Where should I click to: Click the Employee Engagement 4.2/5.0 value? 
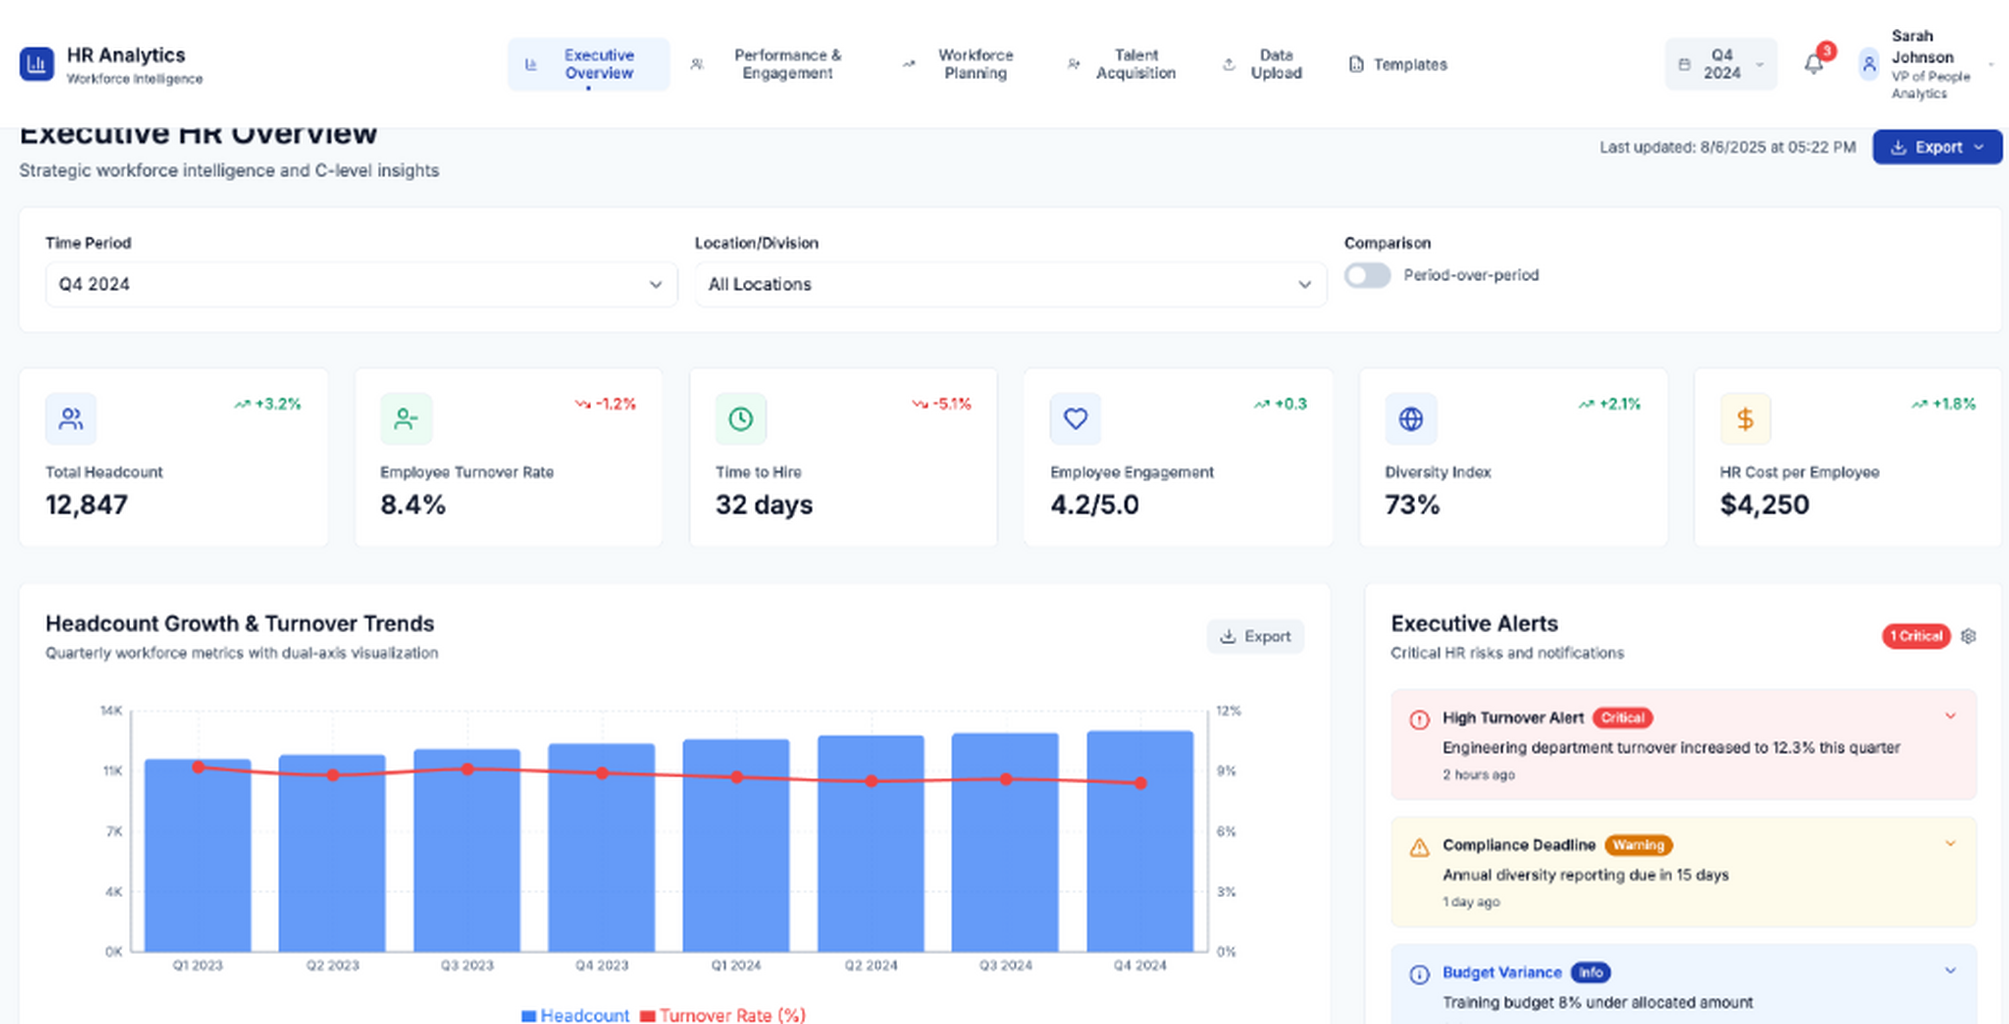[1094, 505]
